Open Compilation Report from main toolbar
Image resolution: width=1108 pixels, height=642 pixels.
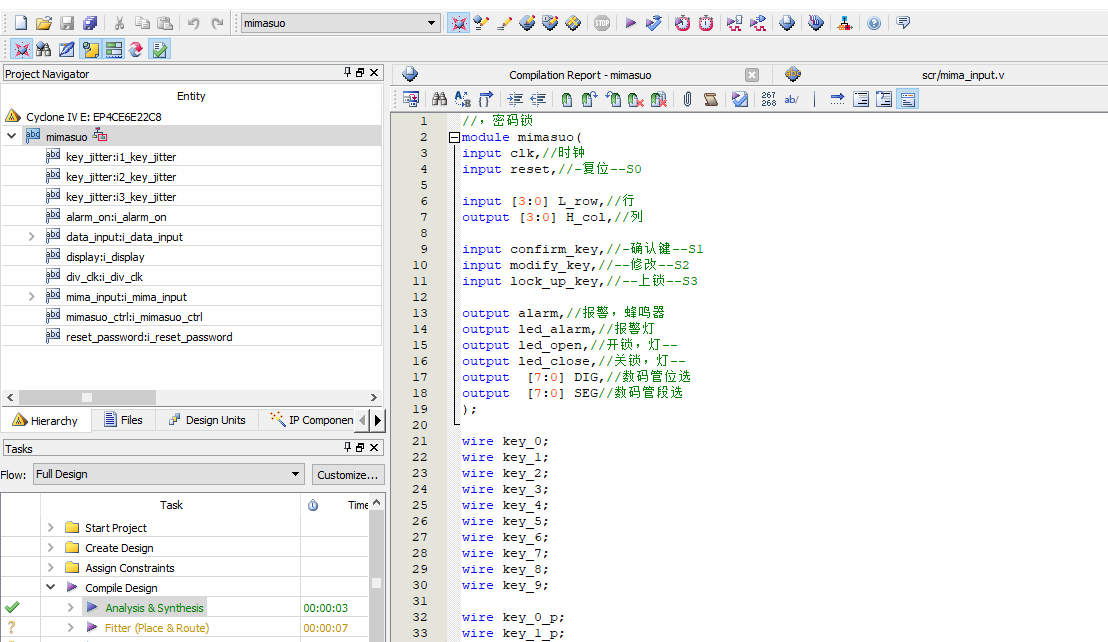[x=786, y=23]
